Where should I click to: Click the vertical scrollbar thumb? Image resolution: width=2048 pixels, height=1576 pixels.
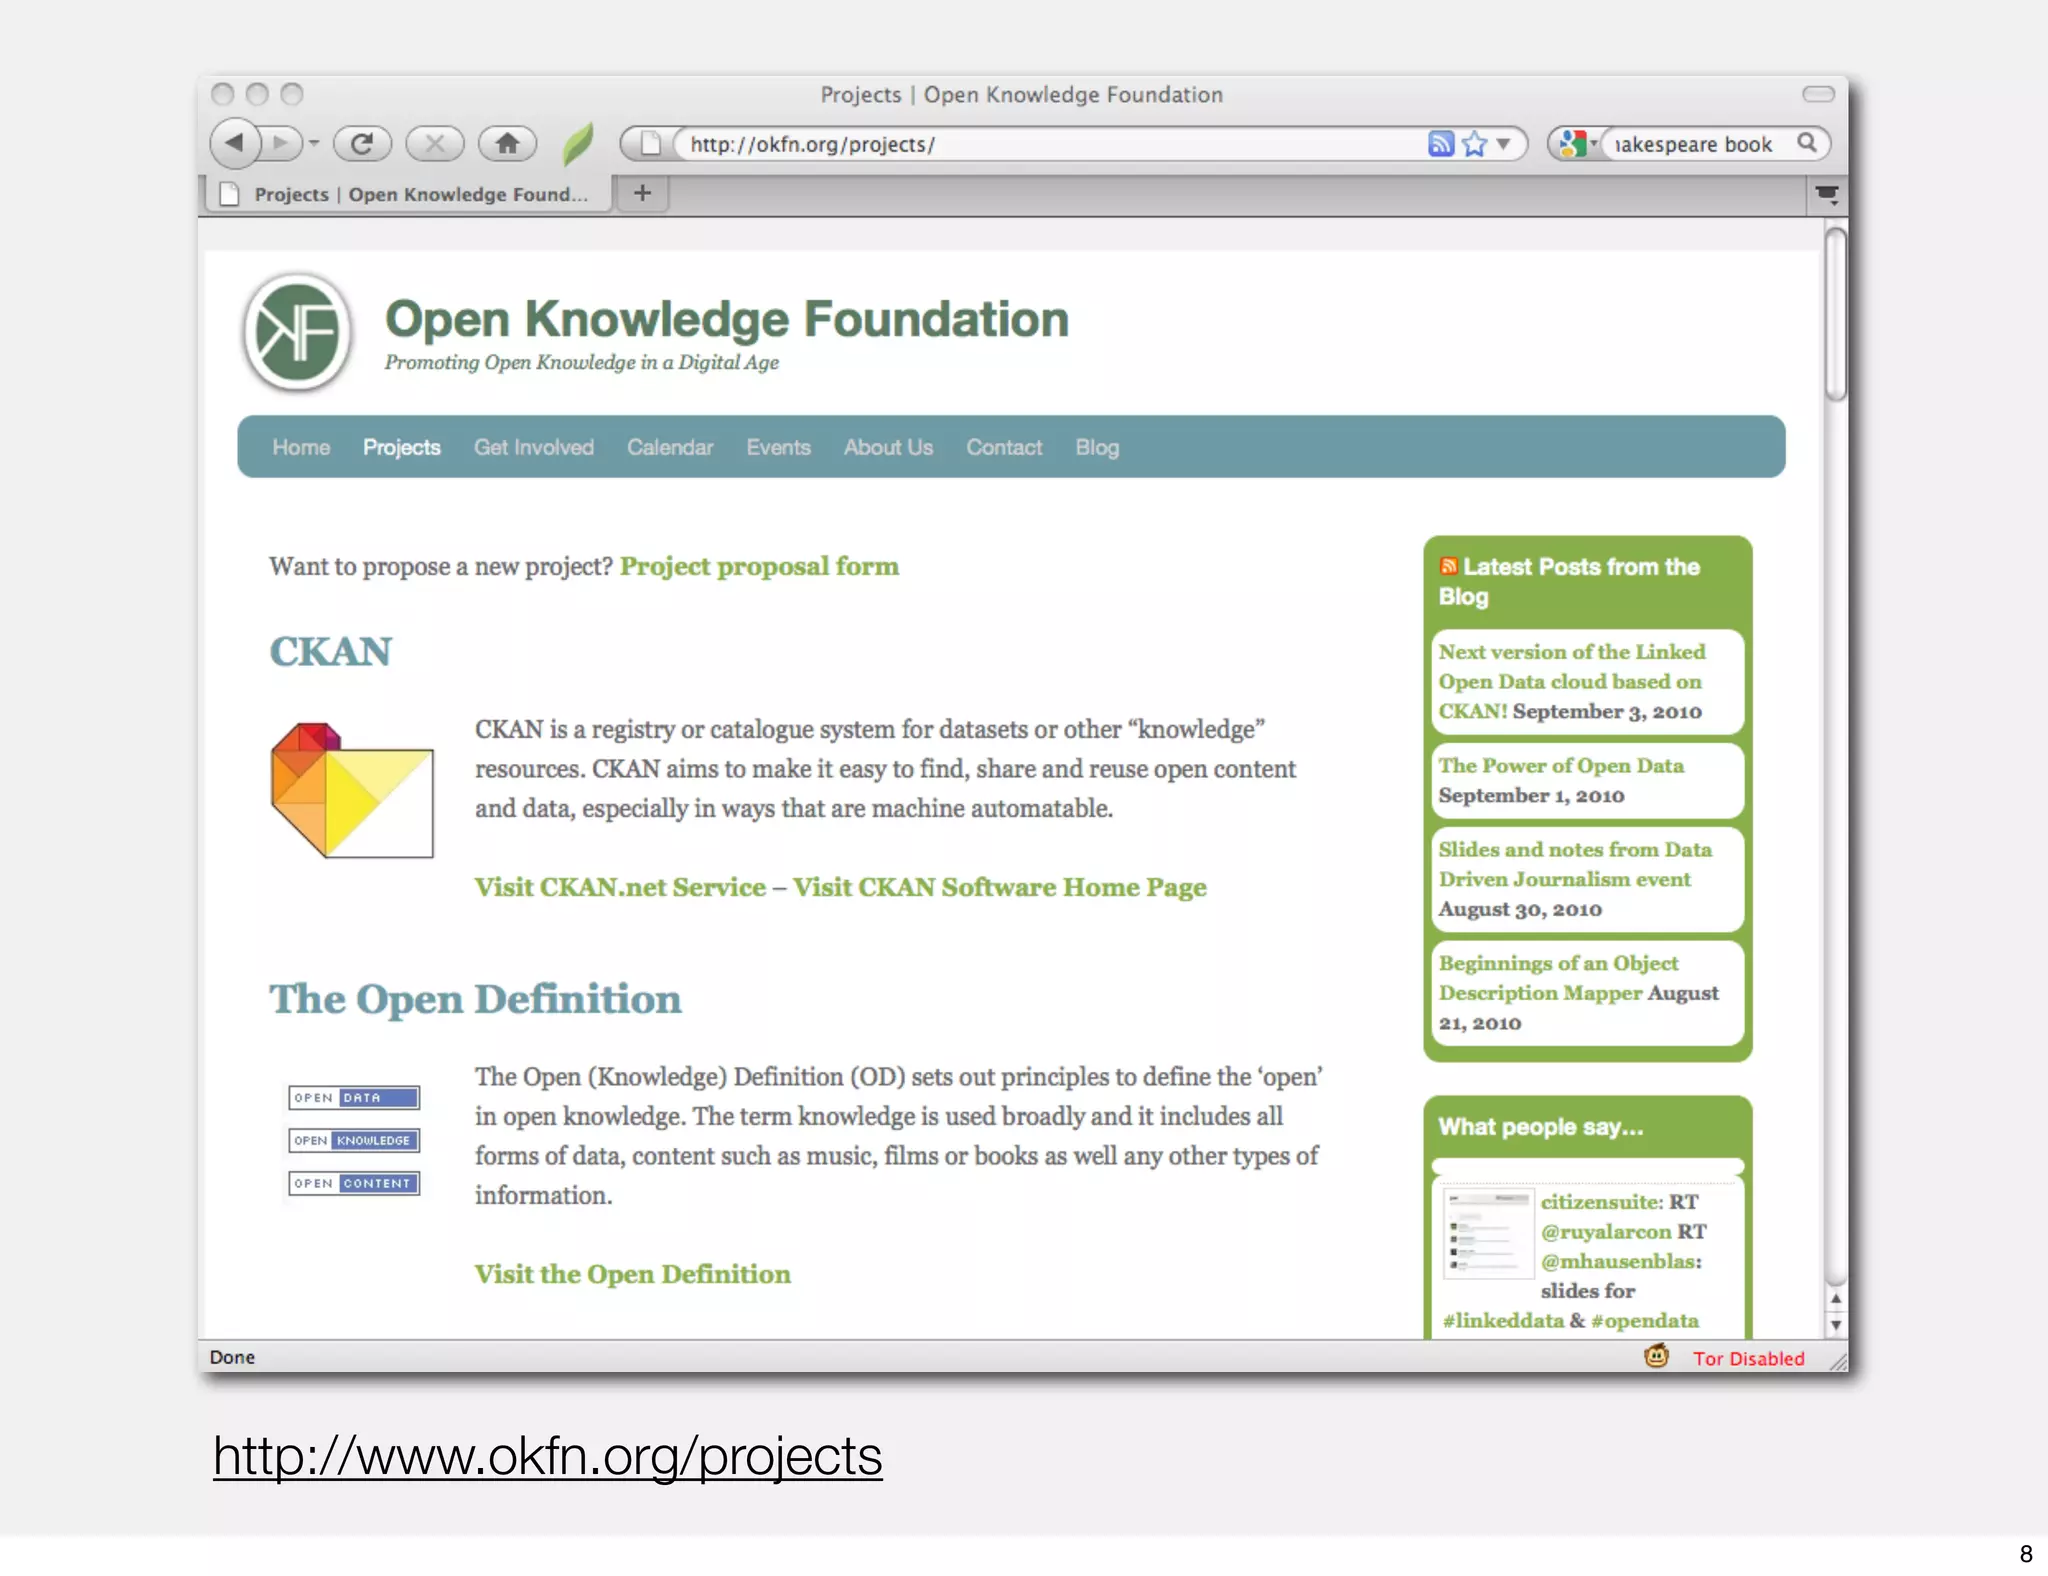[1835, 314]
